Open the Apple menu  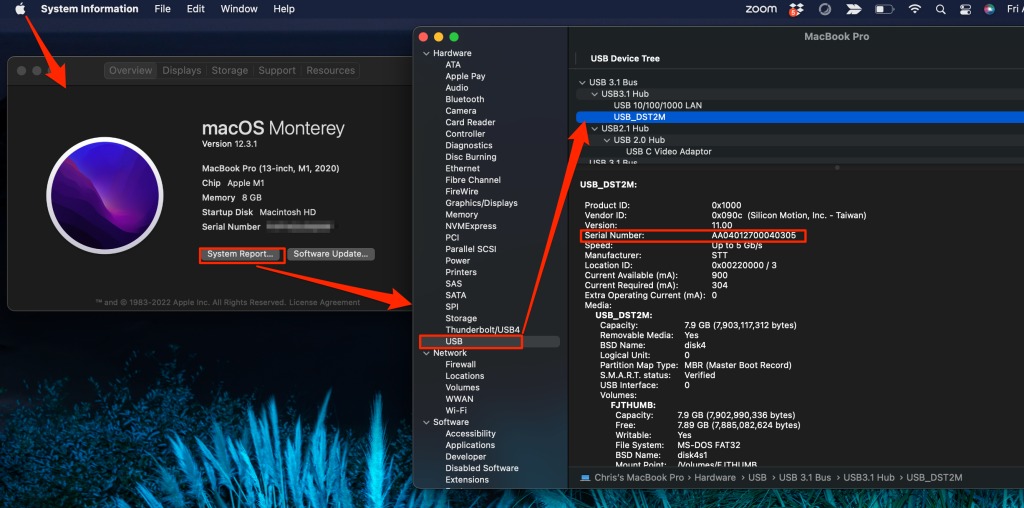19,9
